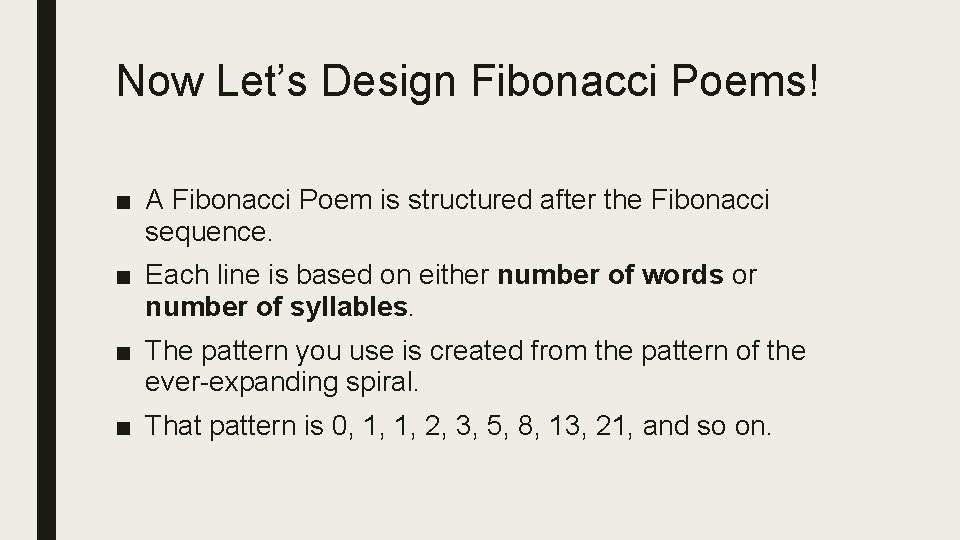Click the word 'sequence.' in first bullet
Image resolution: width=960 pixels, height=540 pixels.
(x=208, y=233)
